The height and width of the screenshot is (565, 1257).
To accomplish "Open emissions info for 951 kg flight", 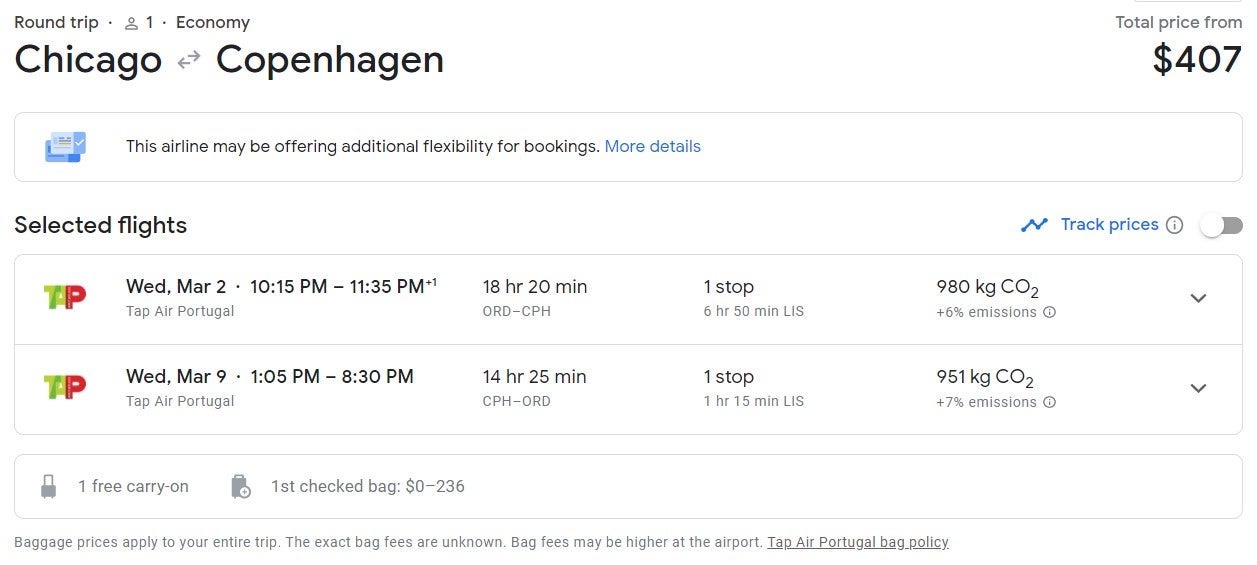I will [1050, 402].
